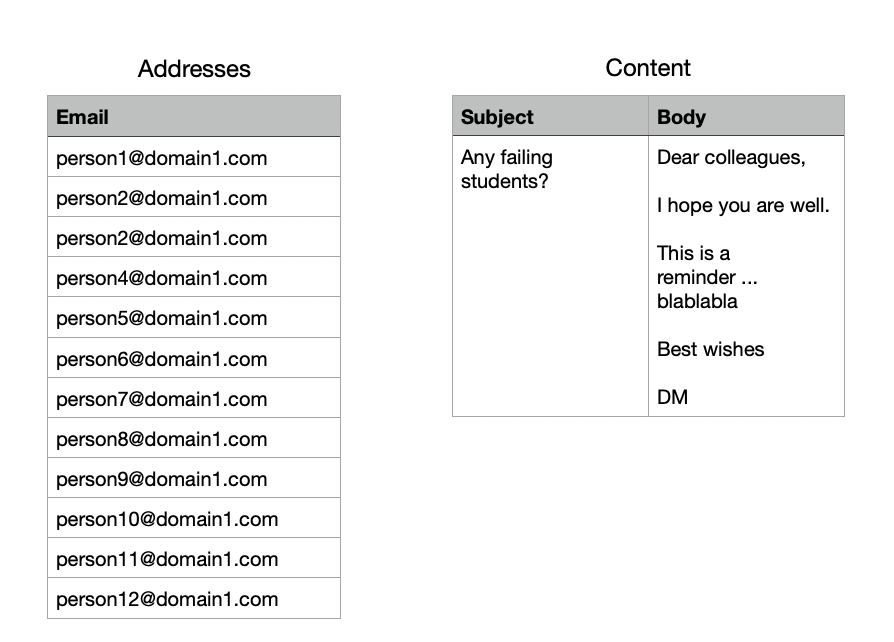Click the "I hope you are well." line
The width and height of the screenshot is (894, 642).
click(743, 206)
